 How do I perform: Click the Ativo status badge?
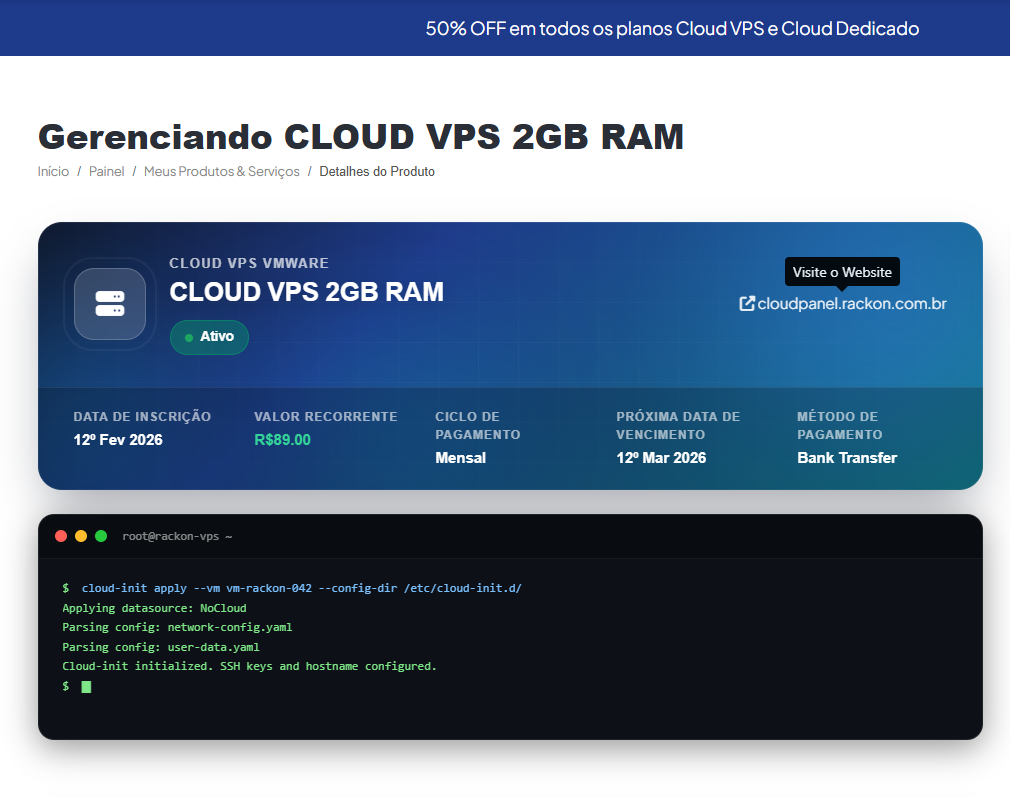209,337
